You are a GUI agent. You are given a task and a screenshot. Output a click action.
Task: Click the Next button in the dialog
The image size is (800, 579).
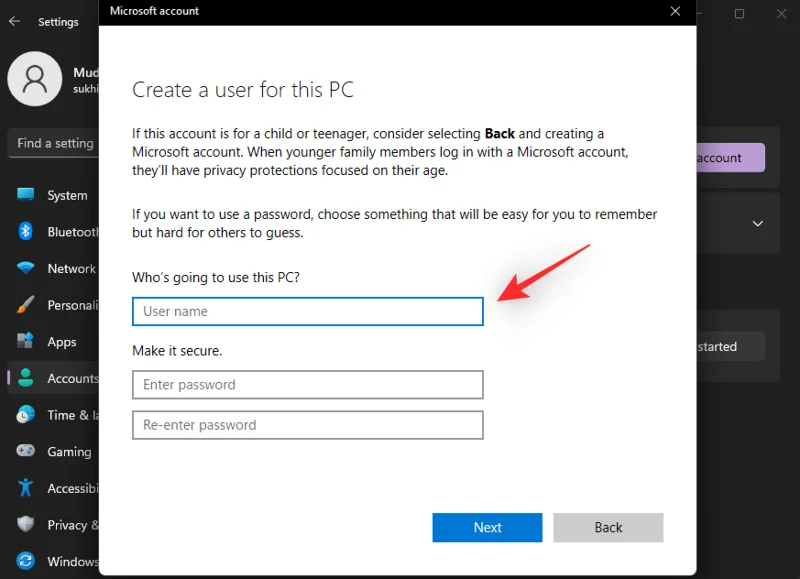487,527
